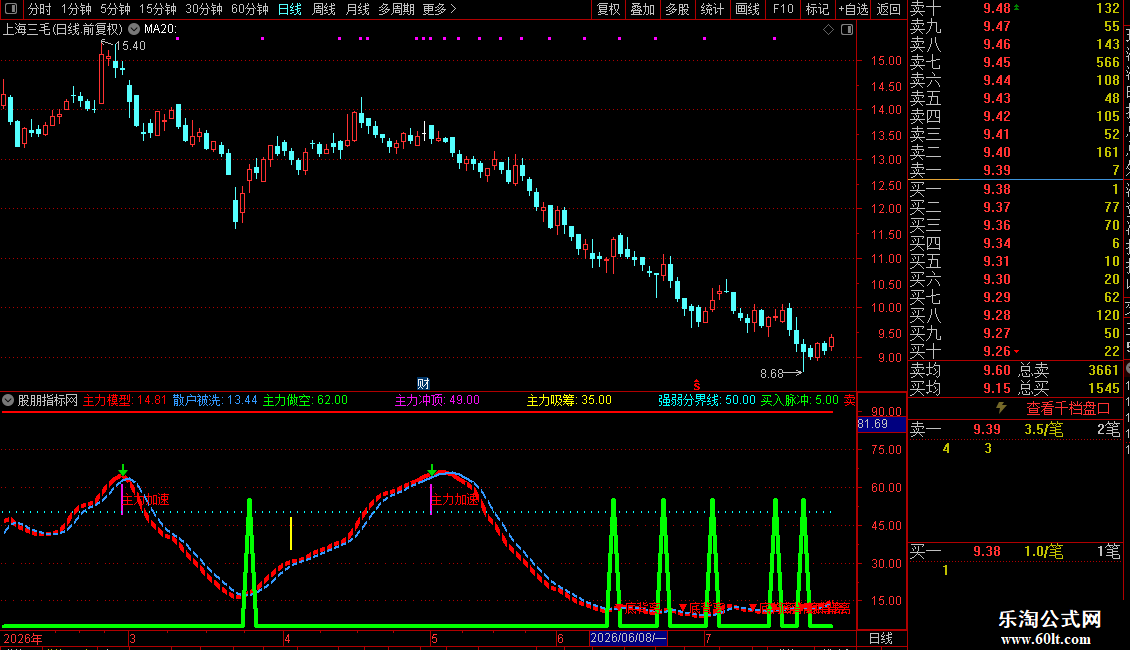Click the MA20 indicator label
Image resolution: width=1130 pixels, height=650 pixels.
point(160,30)
